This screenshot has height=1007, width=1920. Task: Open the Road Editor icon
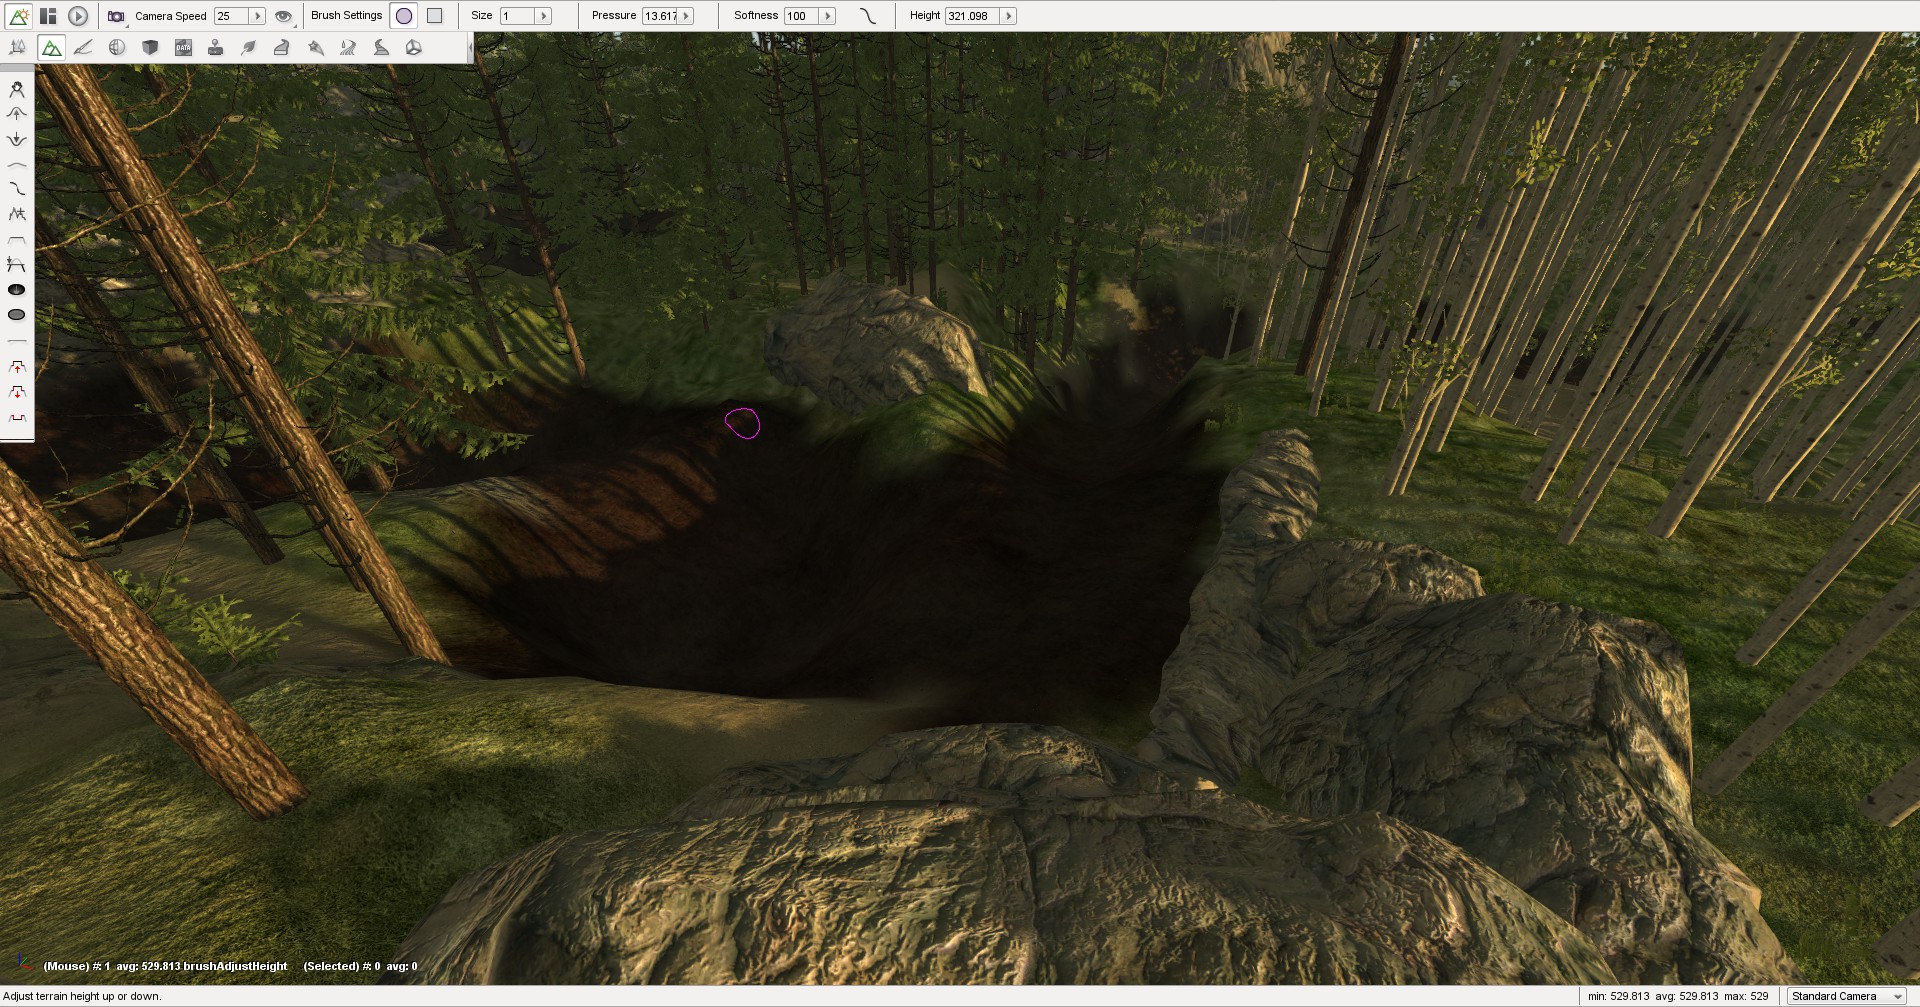(x=381, y=47)
